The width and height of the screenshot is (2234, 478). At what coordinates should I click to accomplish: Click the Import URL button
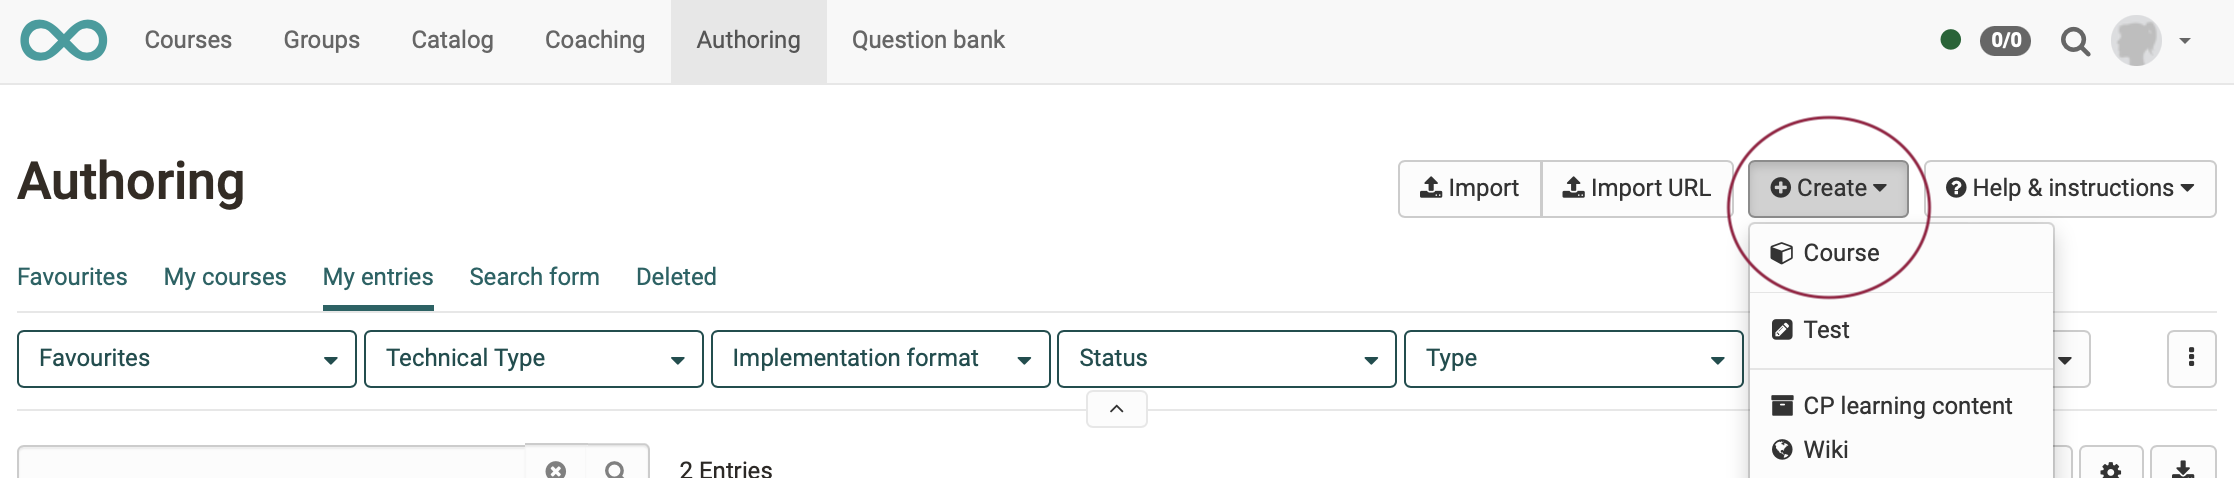(x=1637, y=189)
